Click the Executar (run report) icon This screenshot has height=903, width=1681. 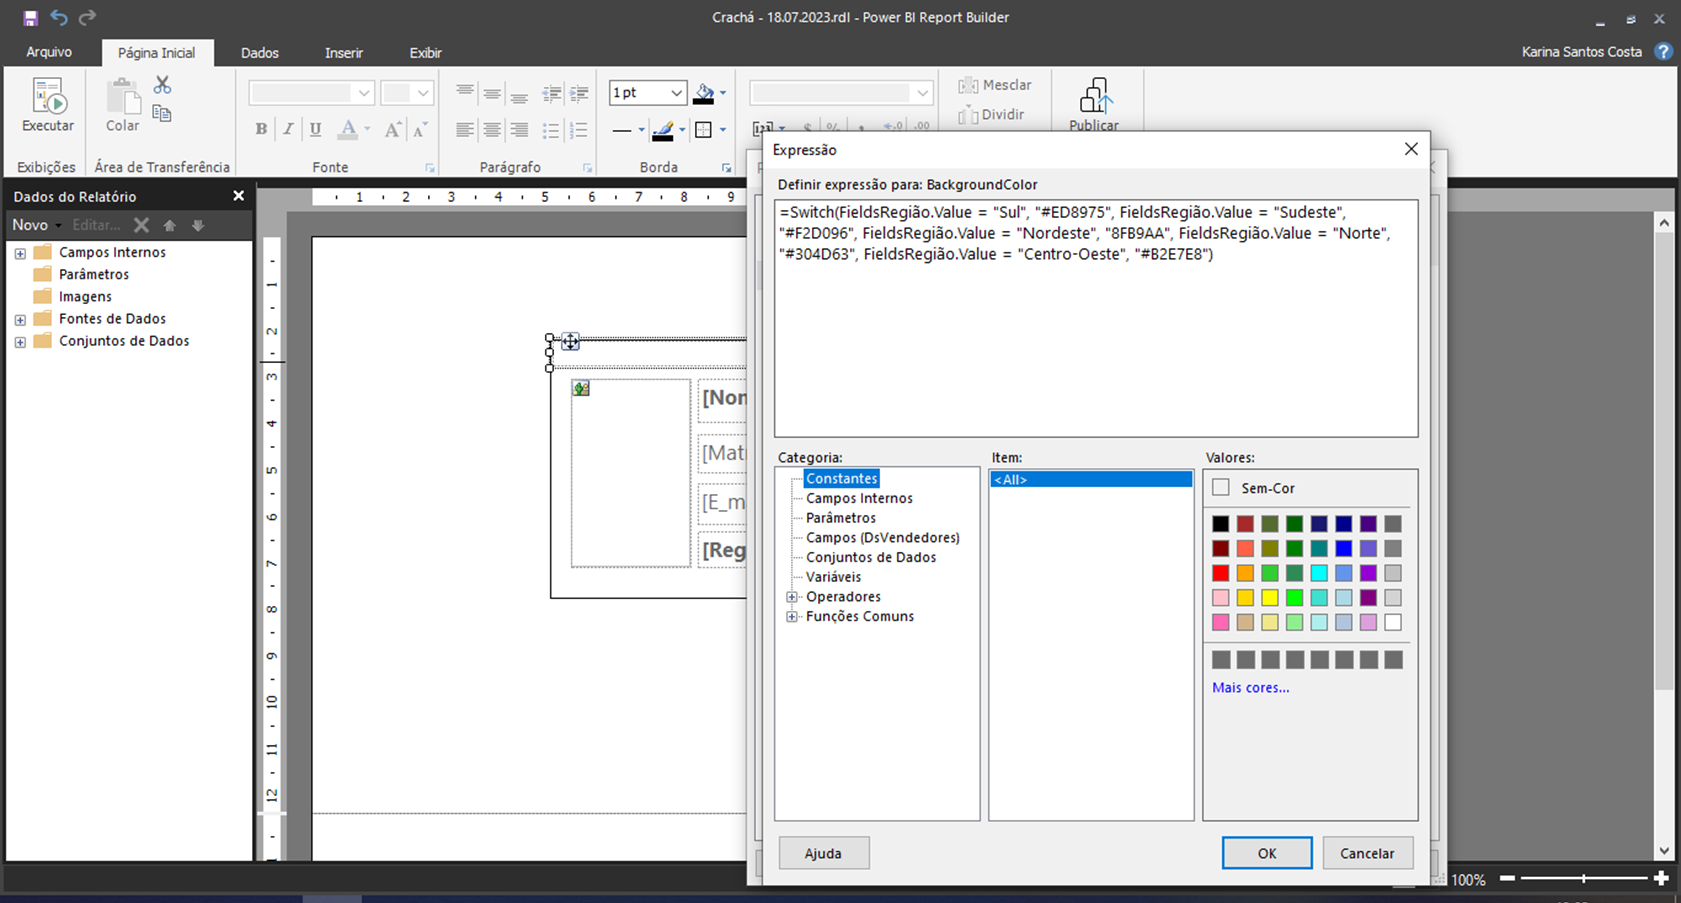point(48,98)
